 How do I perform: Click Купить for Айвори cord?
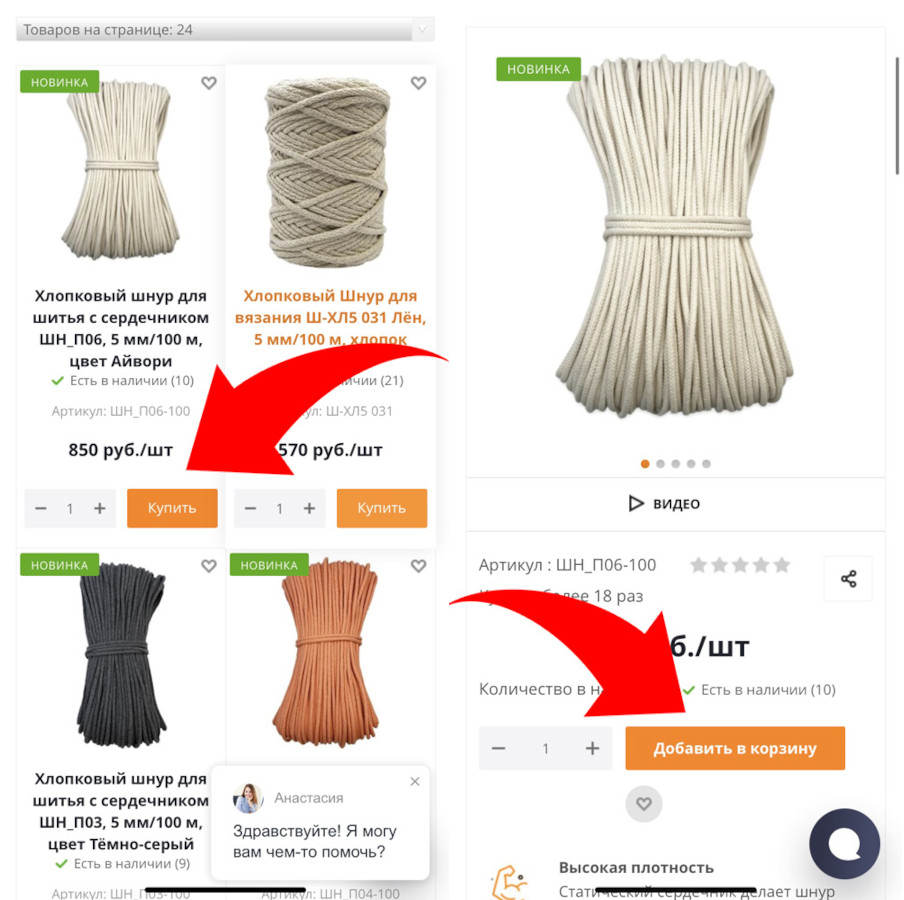click(x=172, y=509)
